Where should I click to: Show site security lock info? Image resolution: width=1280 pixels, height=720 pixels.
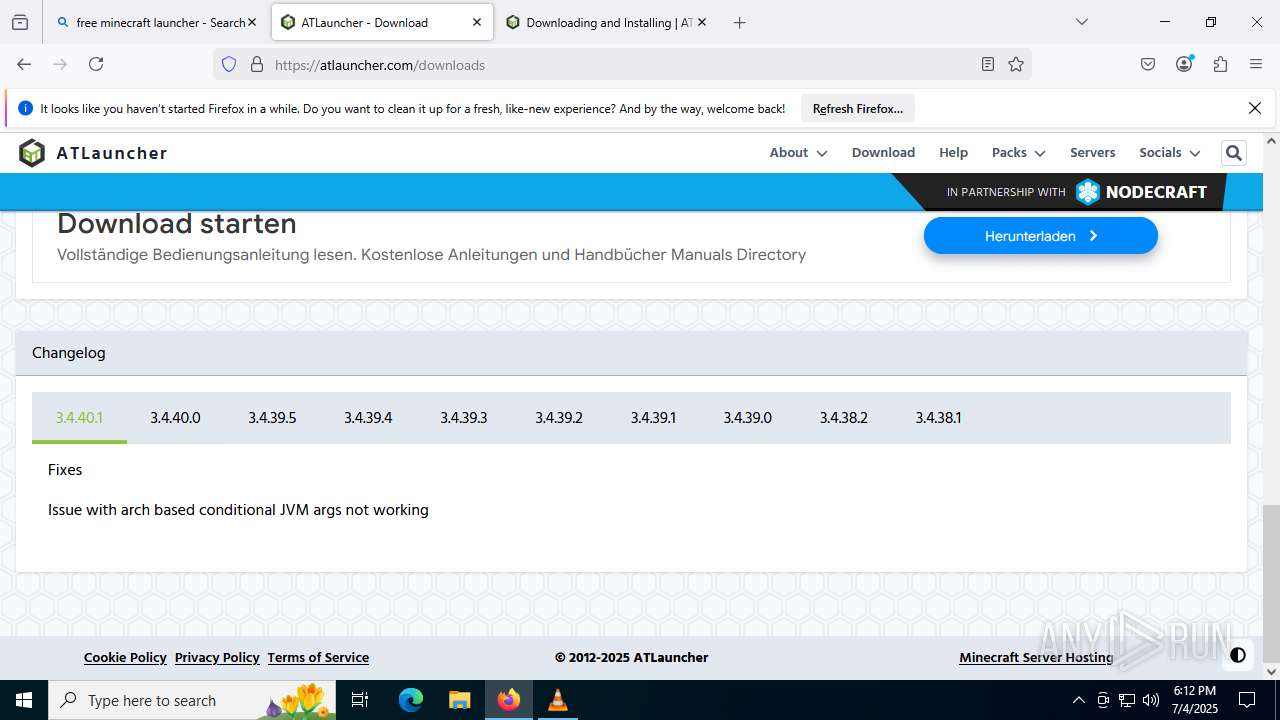pos(257,64)
